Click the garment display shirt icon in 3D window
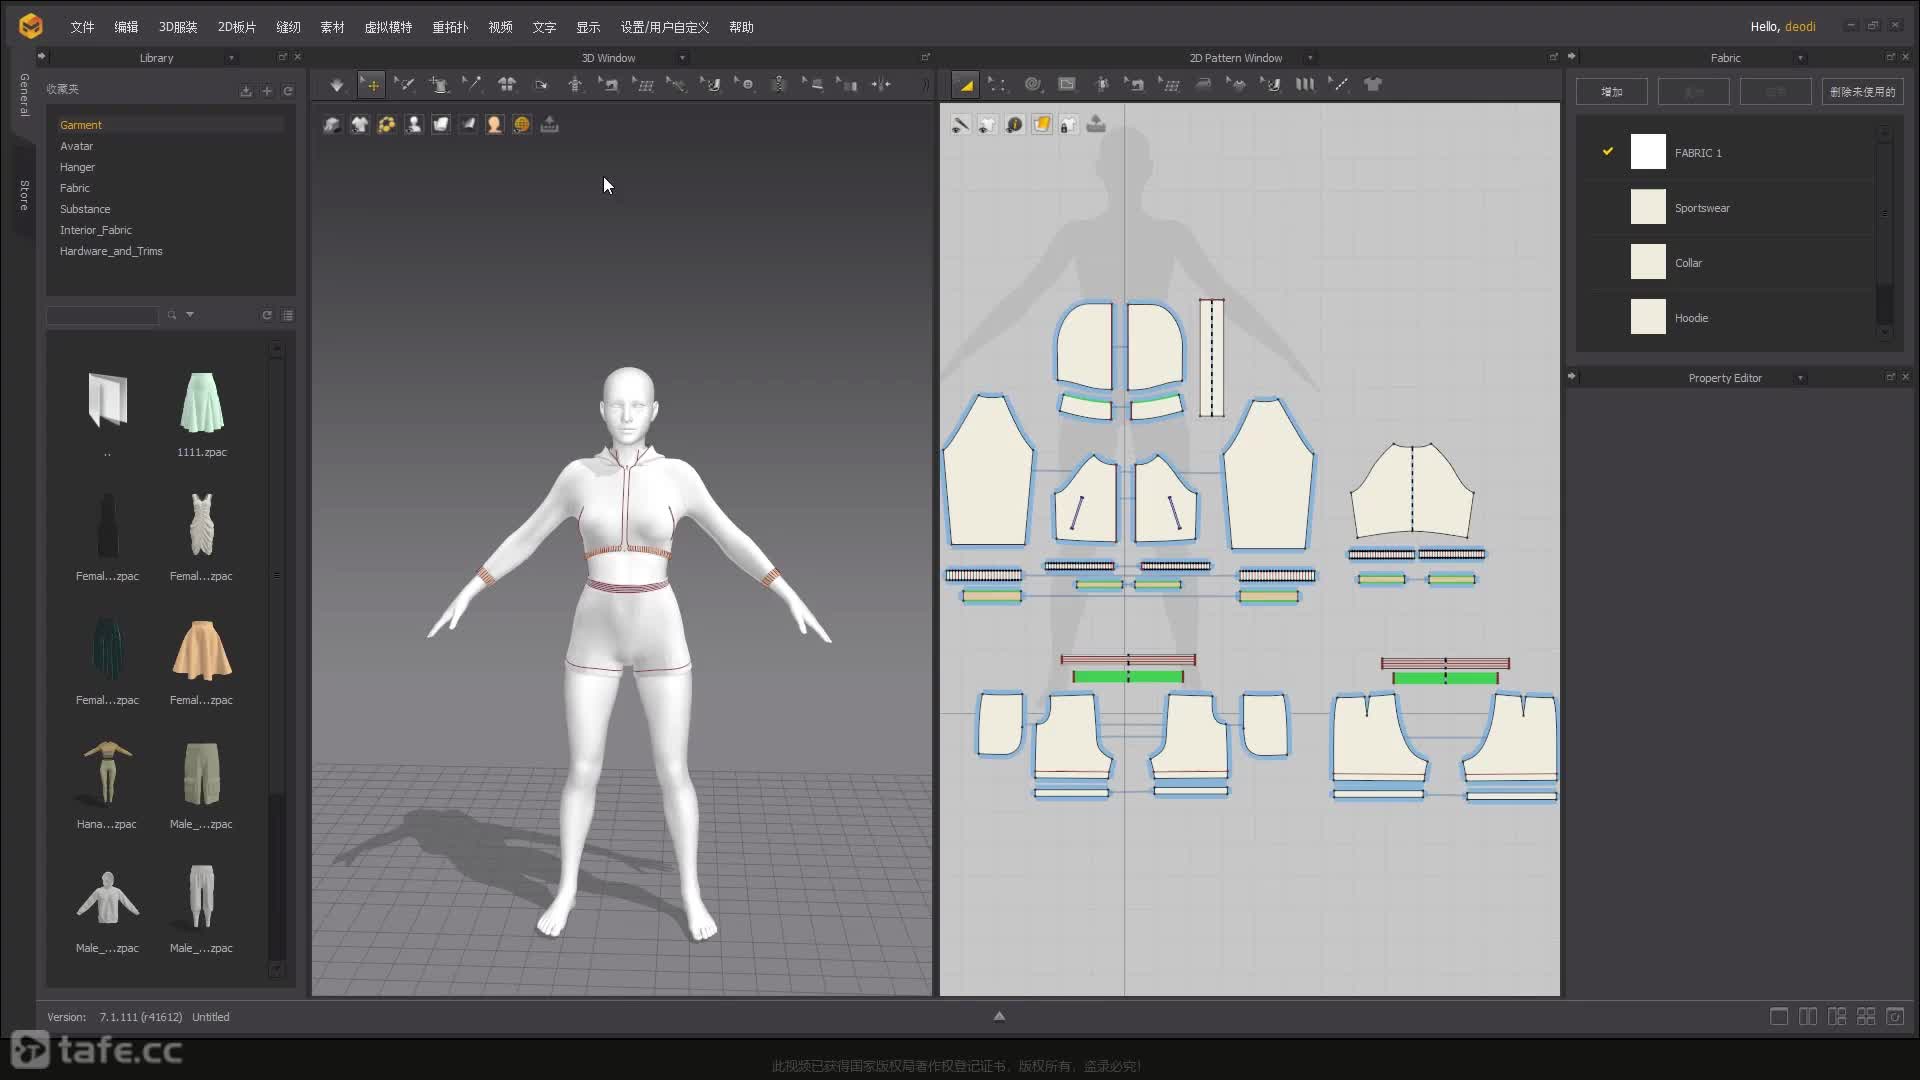 coord(359,125)
